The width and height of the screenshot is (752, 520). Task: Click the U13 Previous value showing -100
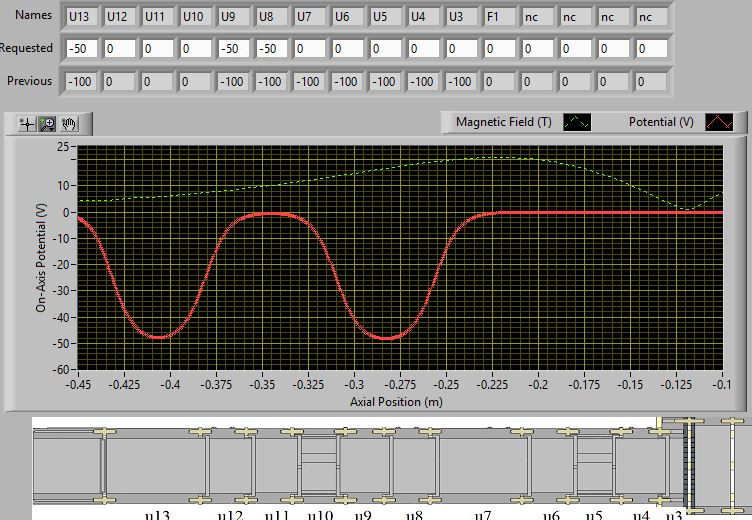coord(82,82)
